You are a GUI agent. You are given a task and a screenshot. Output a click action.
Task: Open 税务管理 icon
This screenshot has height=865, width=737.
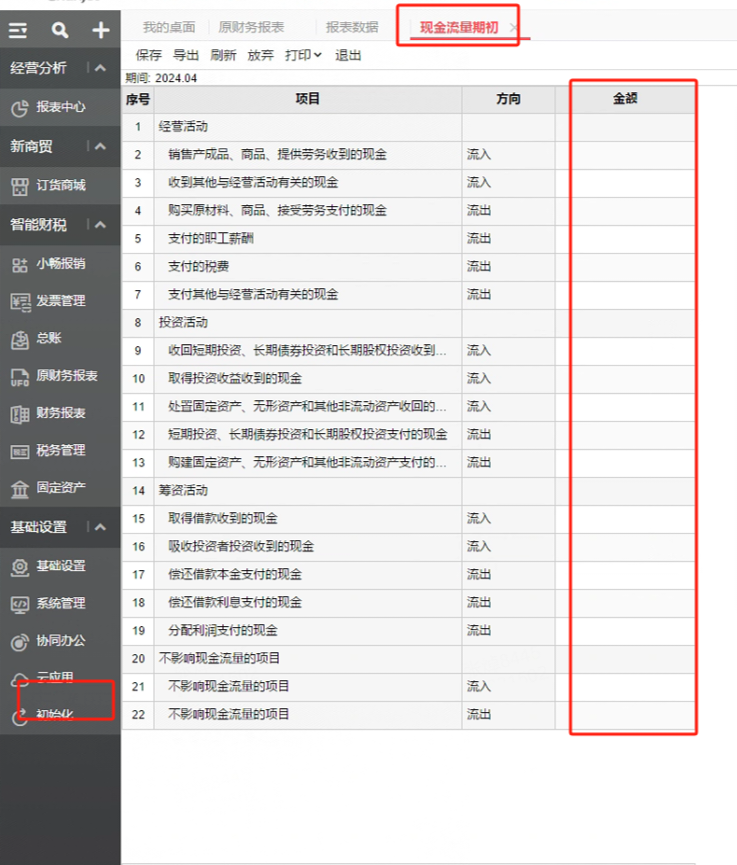point(20,452)
